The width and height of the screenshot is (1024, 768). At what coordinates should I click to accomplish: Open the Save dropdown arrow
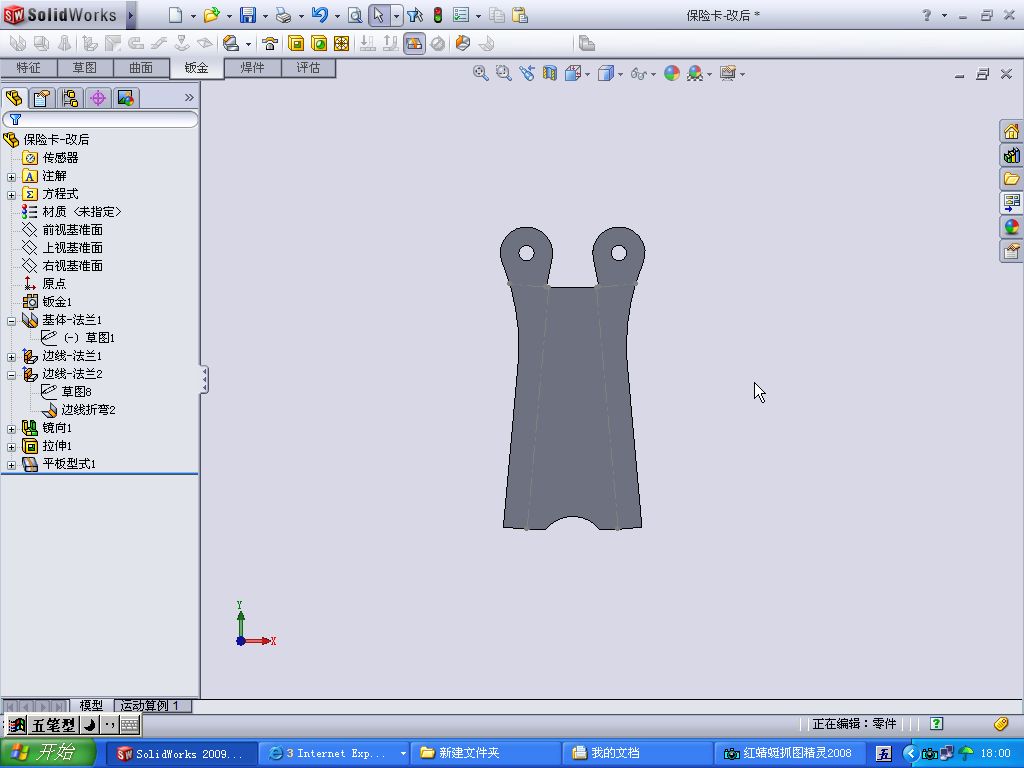tap(265, 16)
